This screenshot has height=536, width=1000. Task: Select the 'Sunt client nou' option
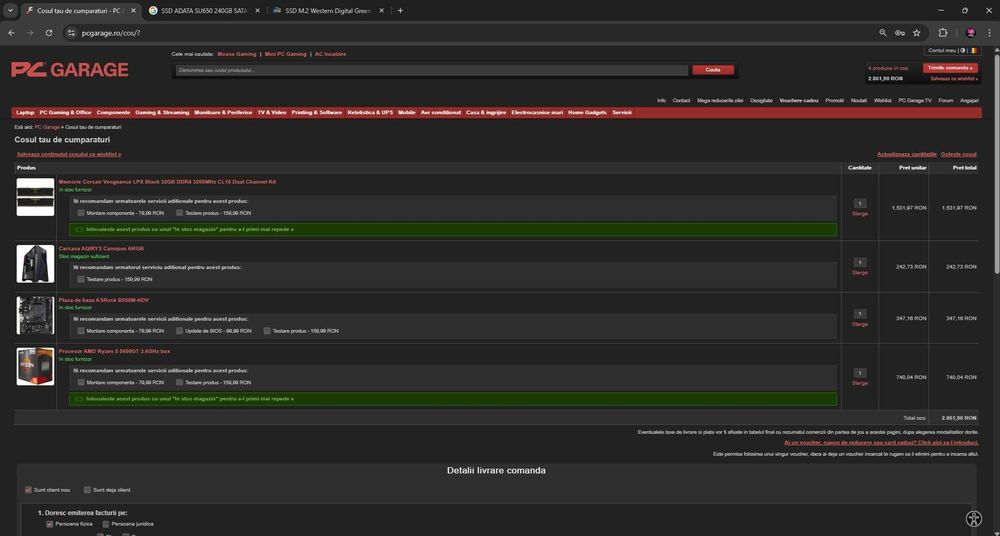coord(28,490)
